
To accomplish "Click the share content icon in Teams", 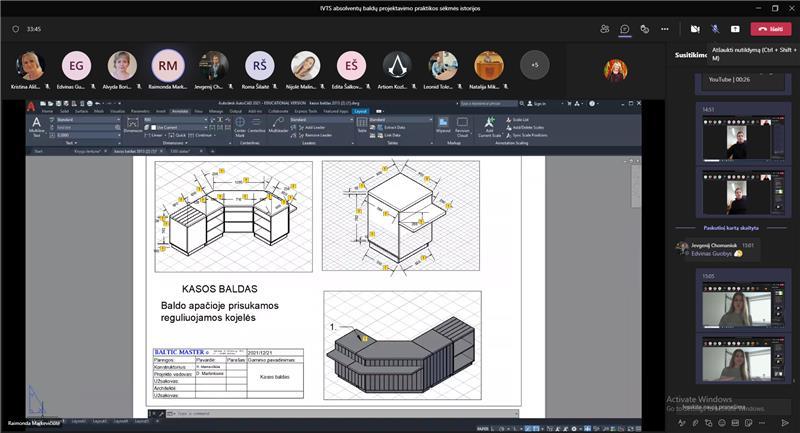I will point(735,29).
